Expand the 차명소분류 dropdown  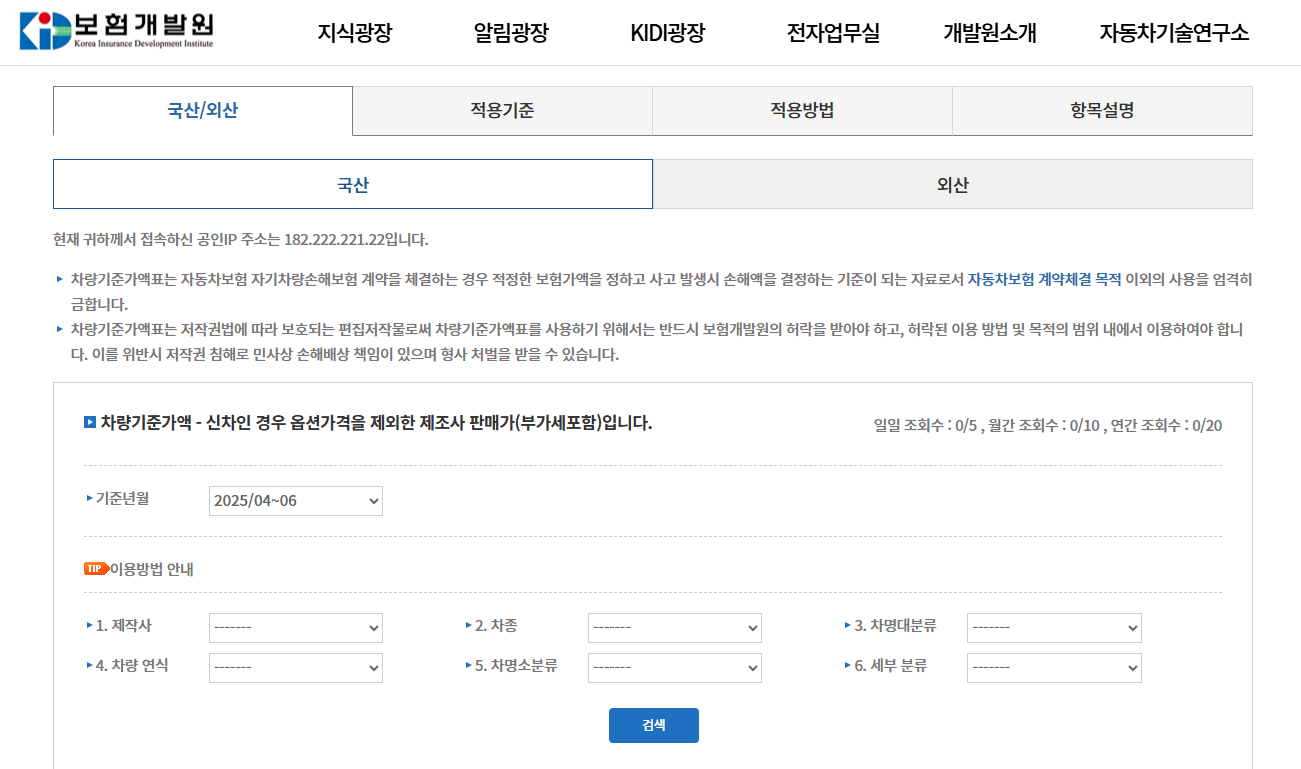[x=674, y=667]
